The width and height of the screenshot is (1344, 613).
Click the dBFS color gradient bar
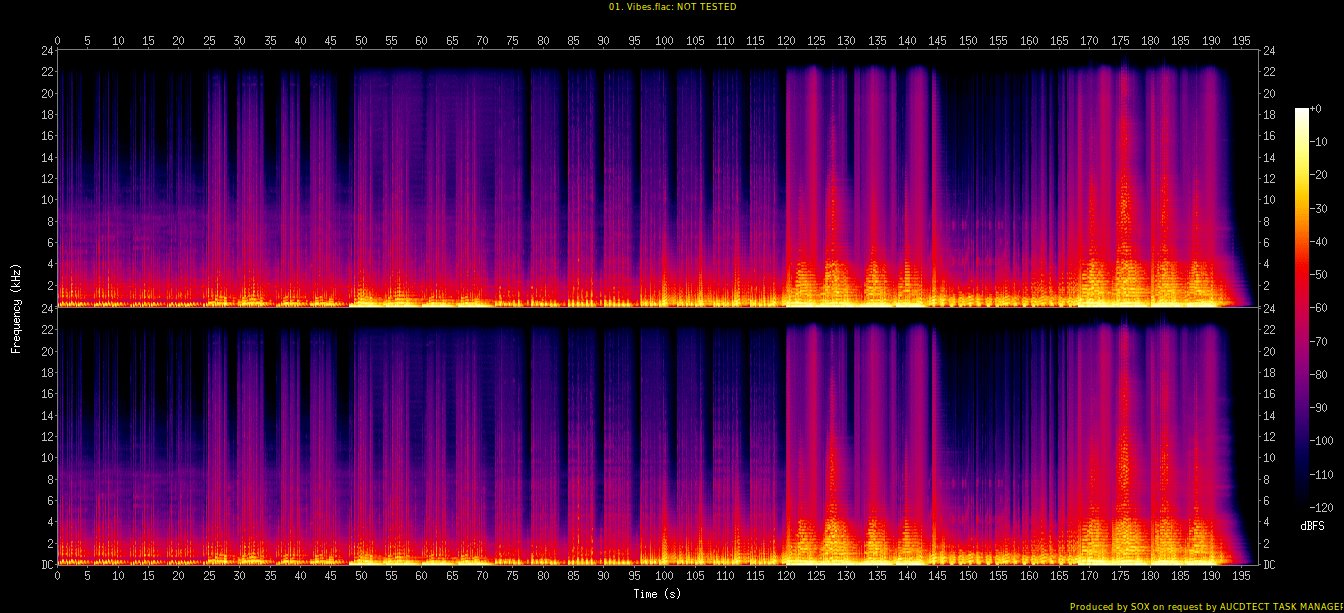1301,302
